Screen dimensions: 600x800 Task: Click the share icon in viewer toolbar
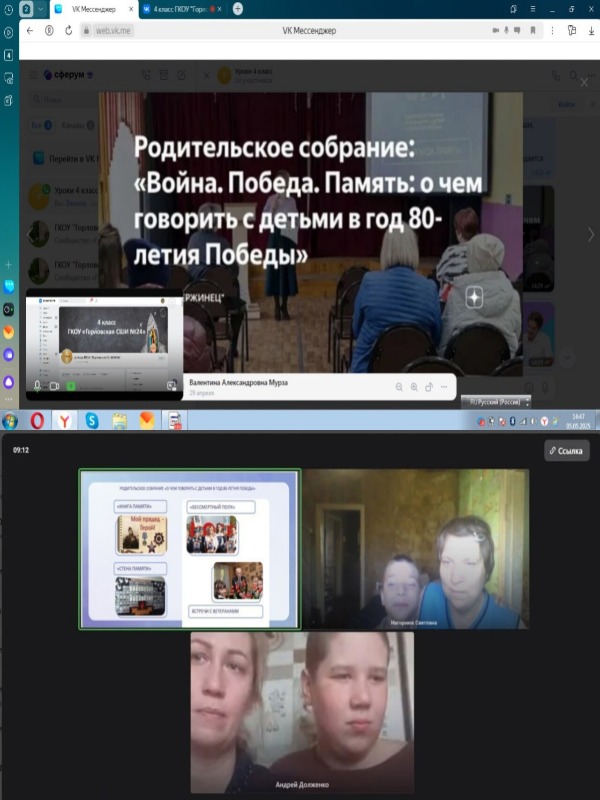pyautogui.click(x=429, y=387)
